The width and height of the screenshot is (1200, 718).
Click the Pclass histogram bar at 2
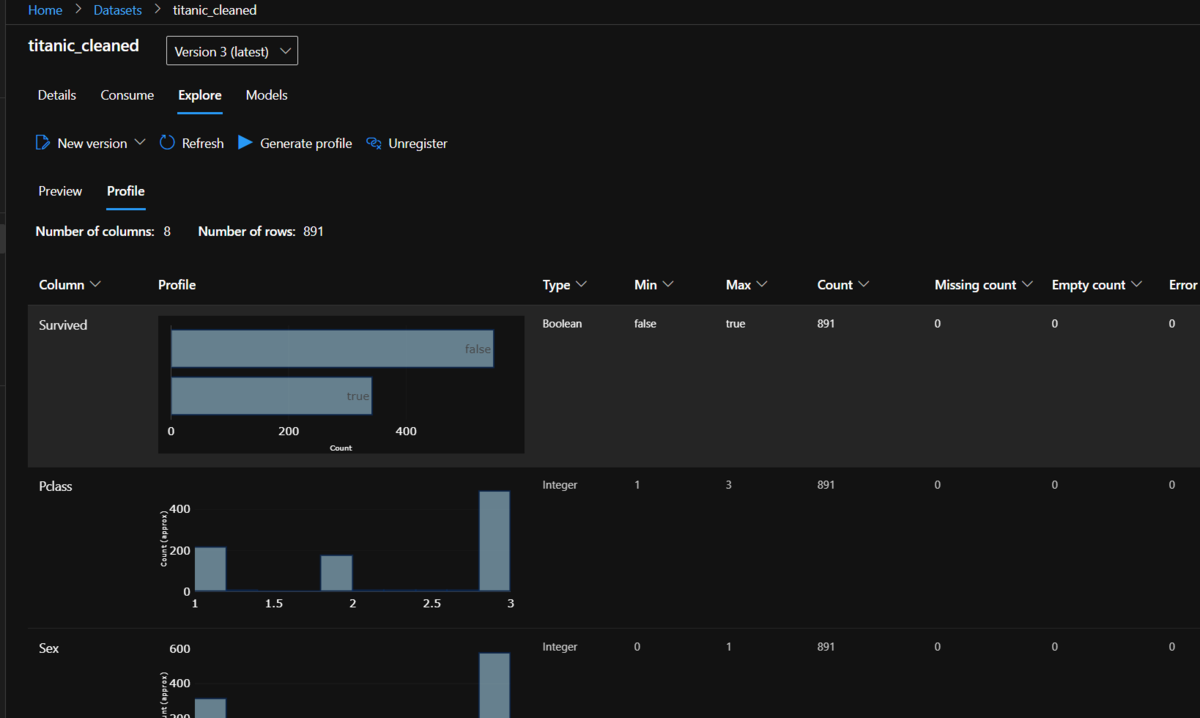336,573
